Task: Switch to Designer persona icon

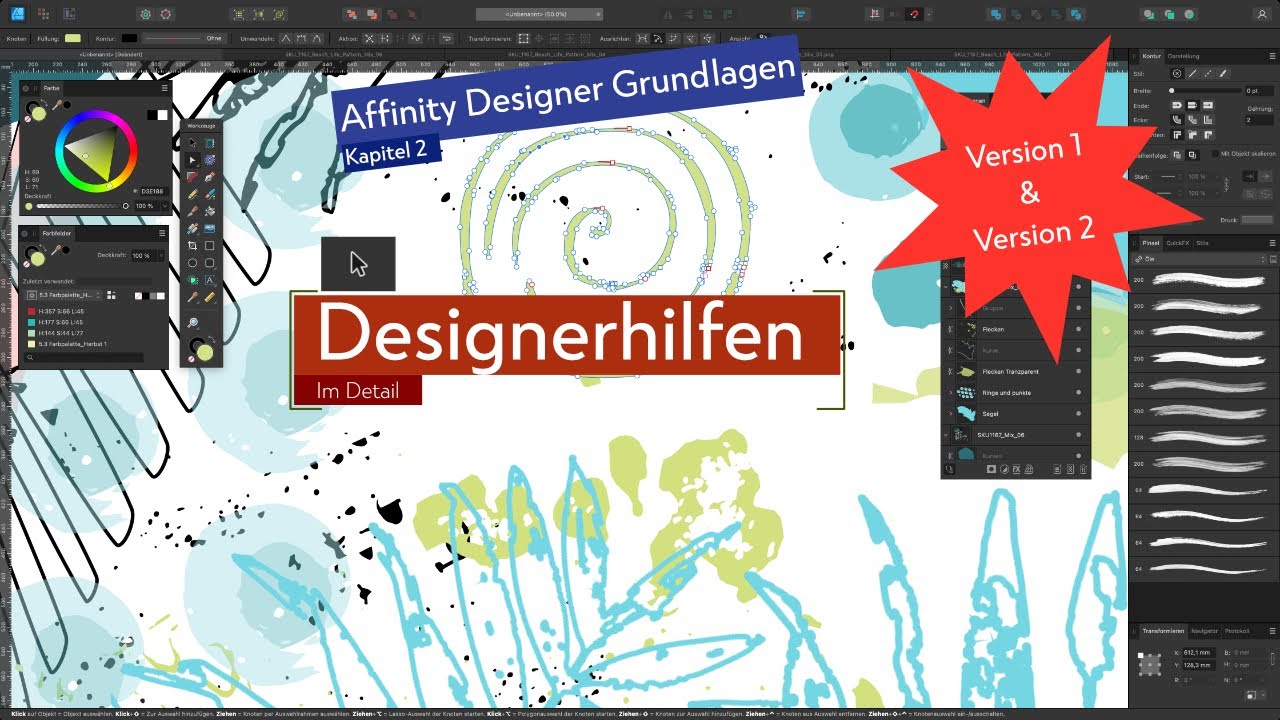Action: [18, 14]
